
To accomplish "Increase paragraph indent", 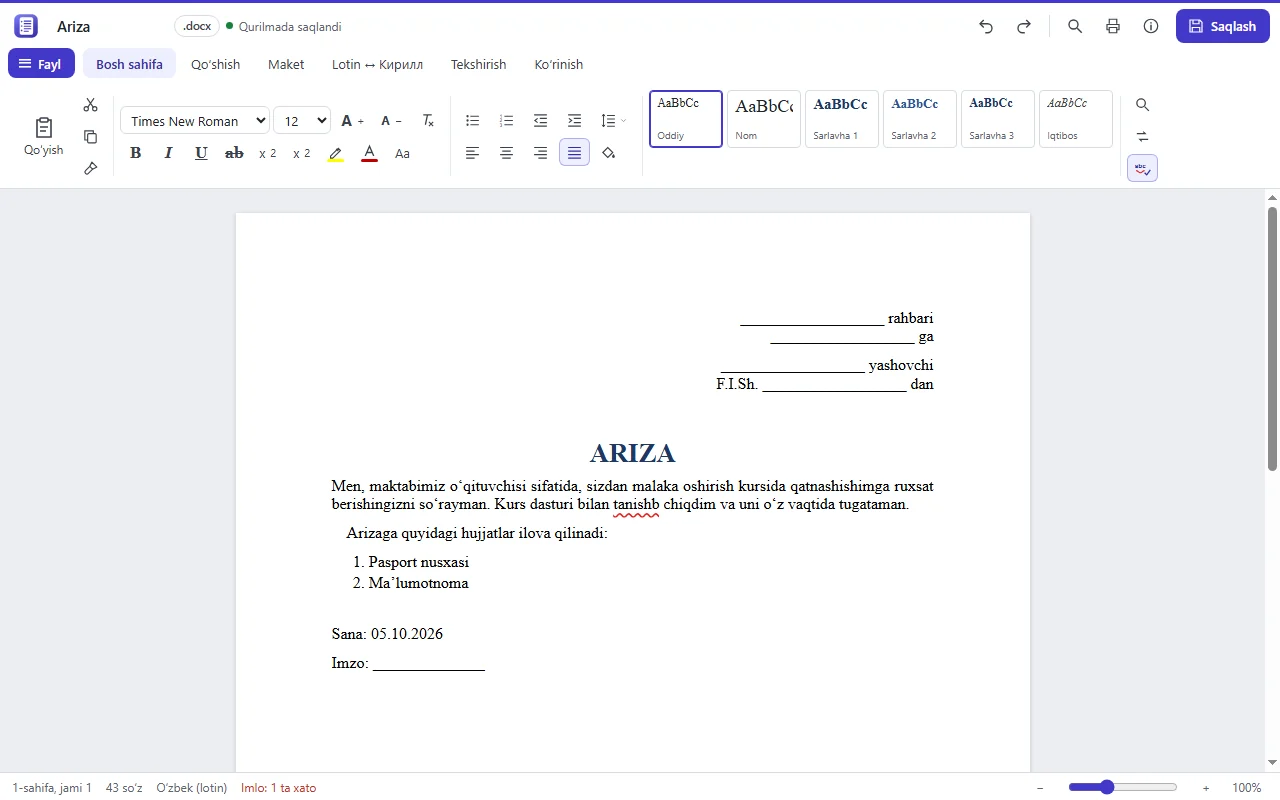I will (x=575, y=121).
